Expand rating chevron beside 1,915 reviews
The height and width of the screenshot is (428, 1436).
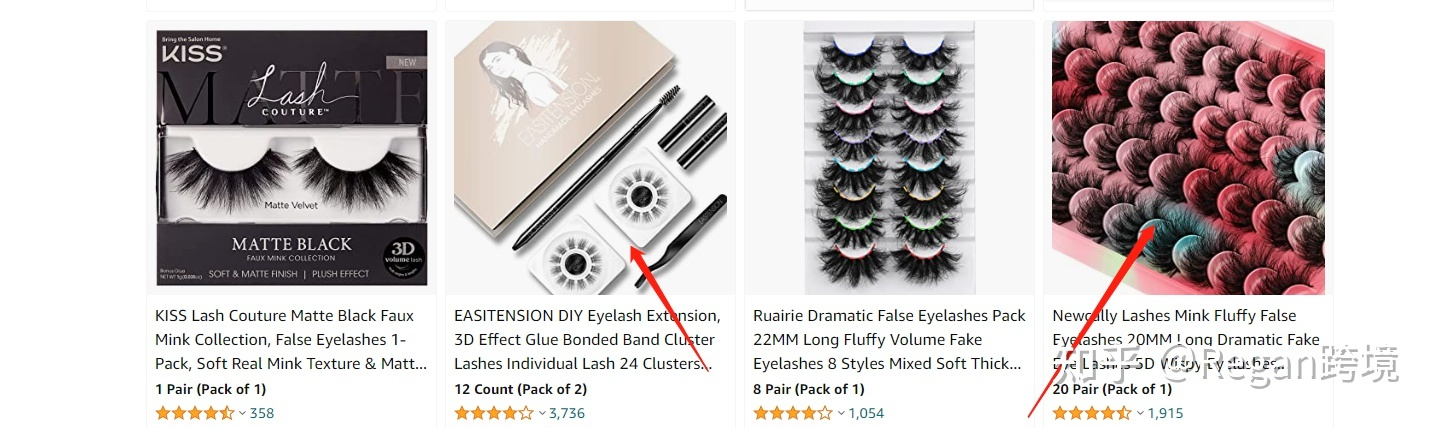pyautogui.click(x=1140, y=413)
